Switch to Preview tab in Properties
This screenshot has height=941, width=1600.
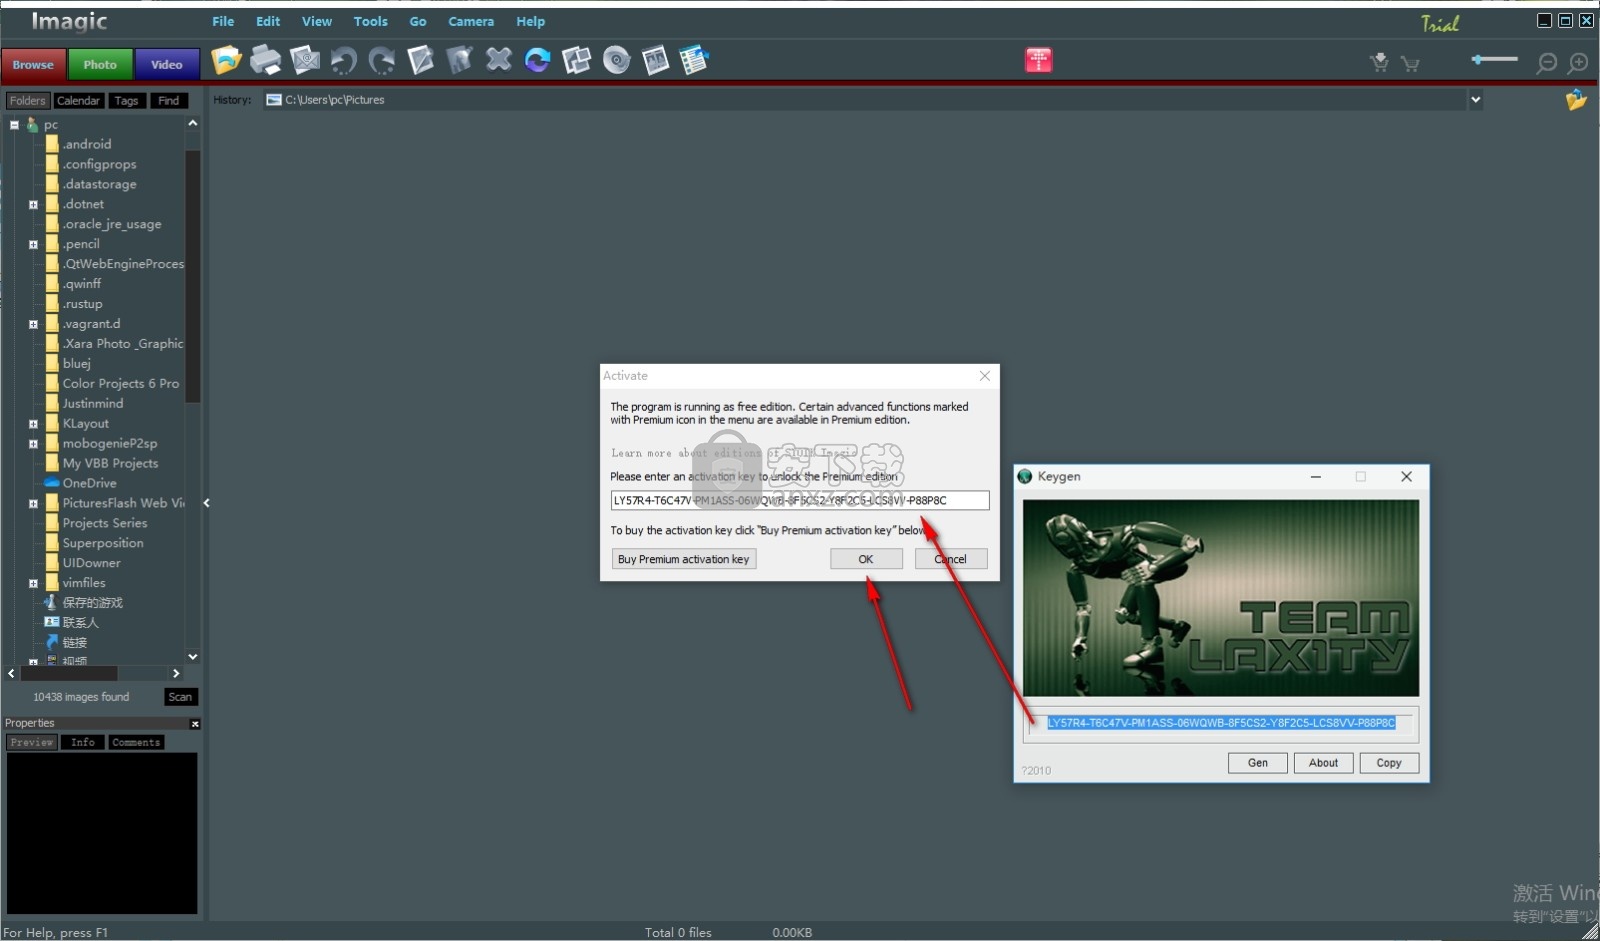point(32,742)
